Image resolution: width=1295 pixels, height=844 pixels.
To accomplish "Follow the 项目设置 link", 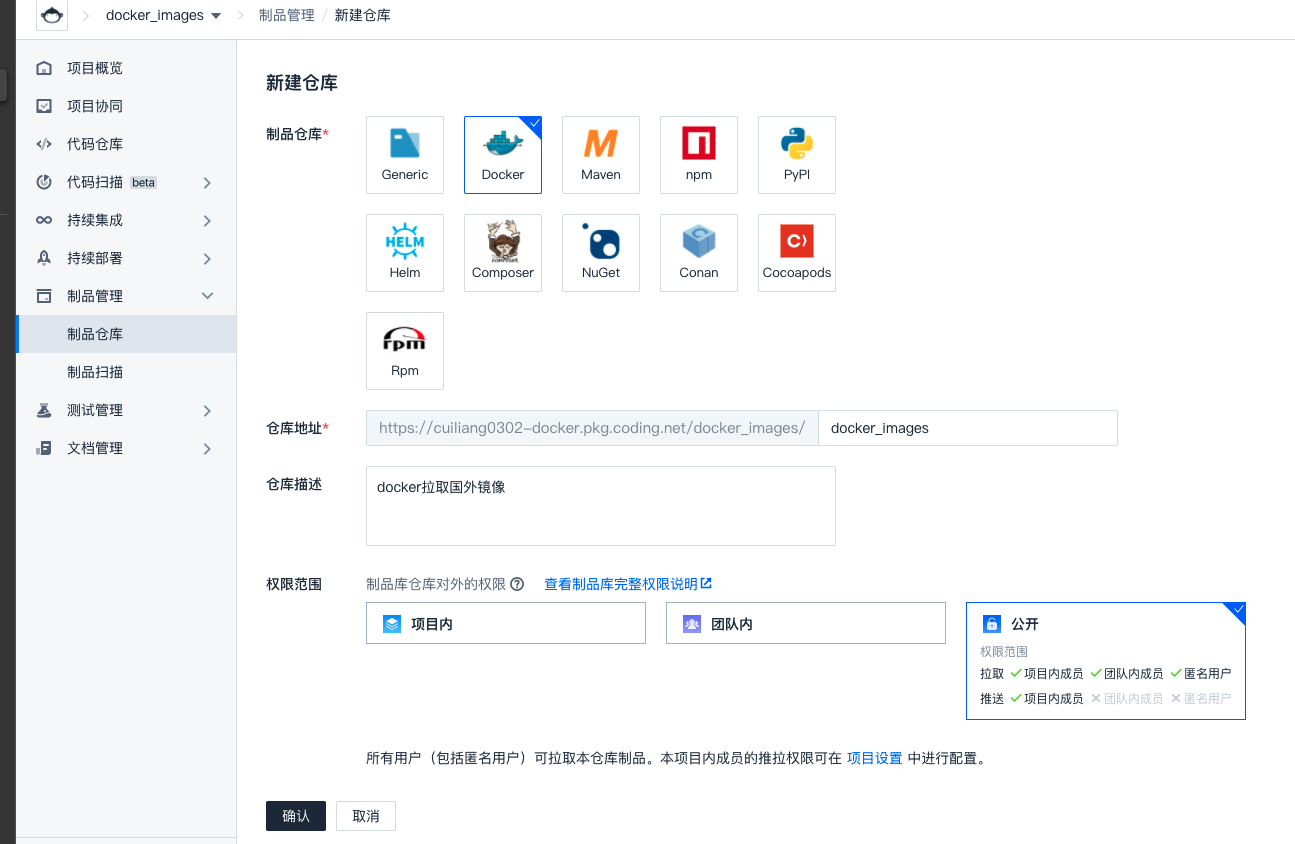I will (875, 758).
